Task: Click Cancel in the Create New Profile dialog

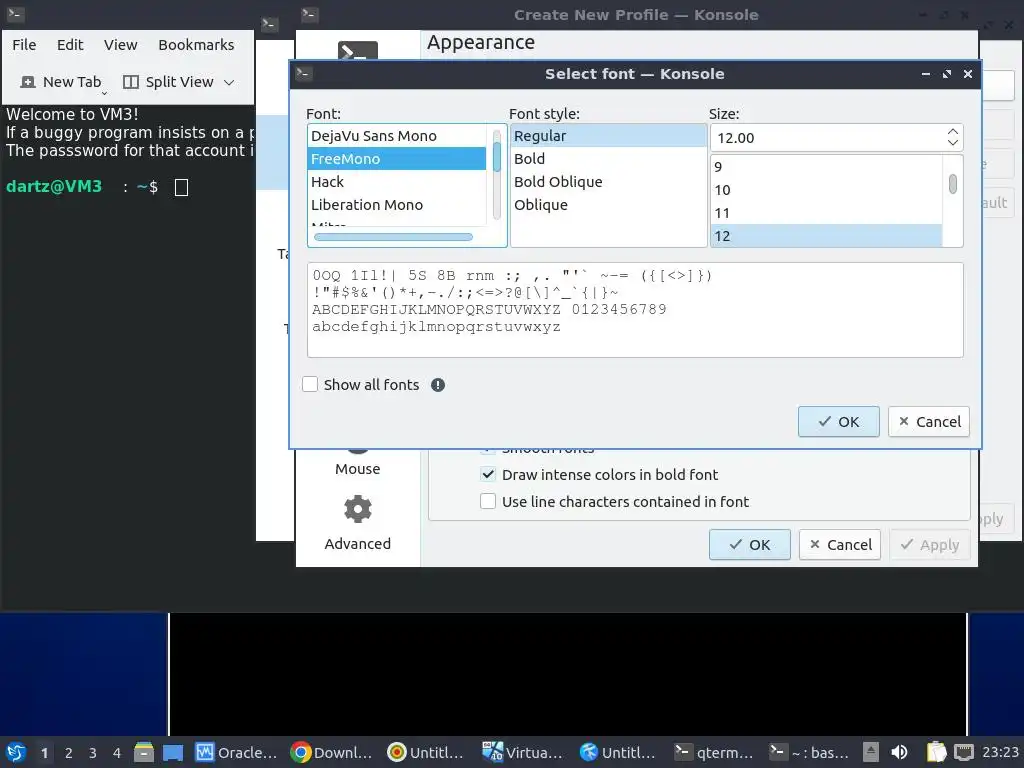Action: pos(840,544)
